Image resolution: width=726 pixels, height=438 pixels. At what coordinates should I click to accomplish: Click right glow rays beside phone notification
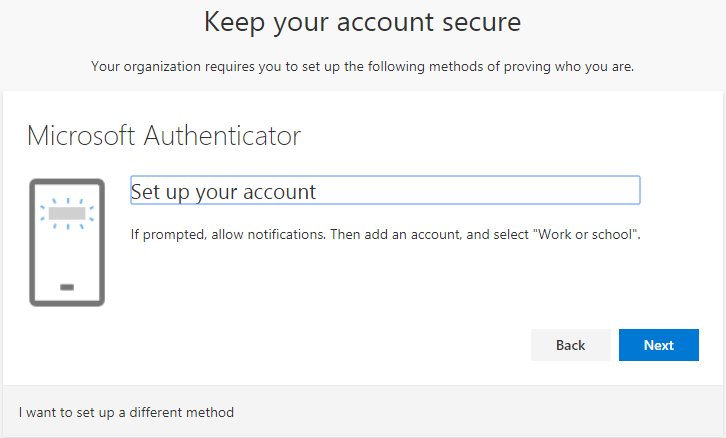coord(91,212)
